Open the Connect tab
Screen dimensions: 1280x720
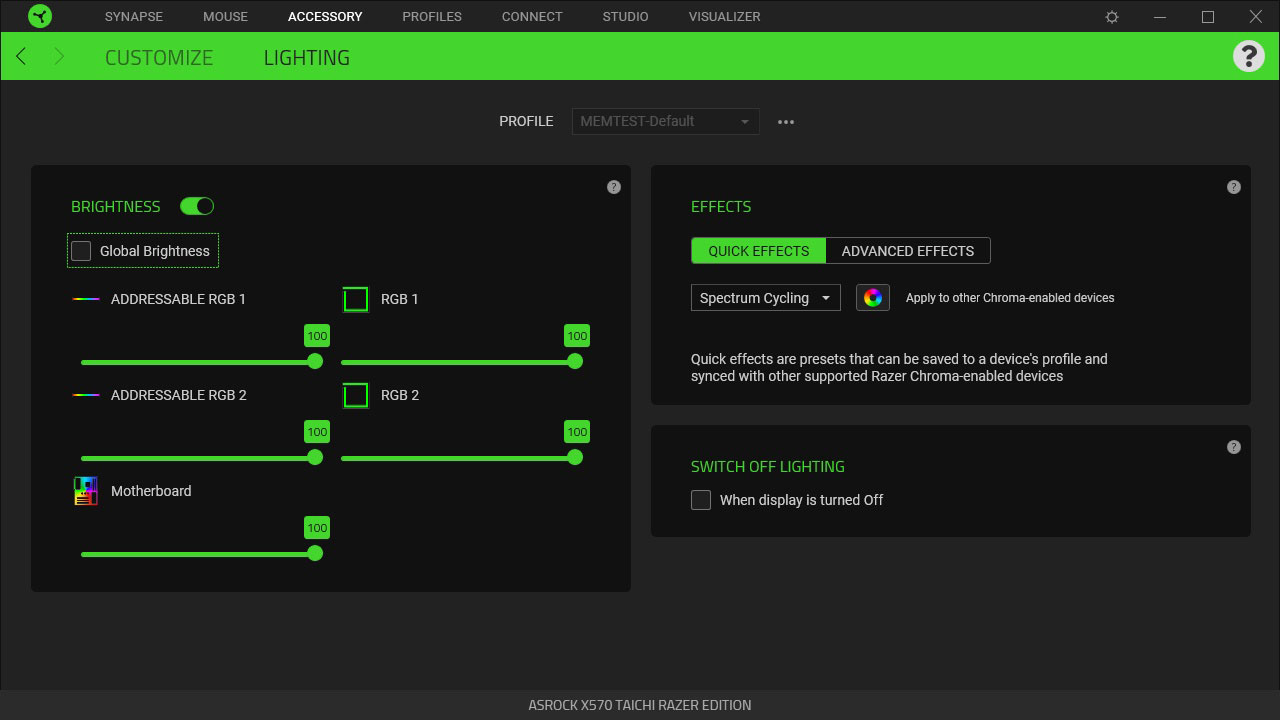click(532, 17)
